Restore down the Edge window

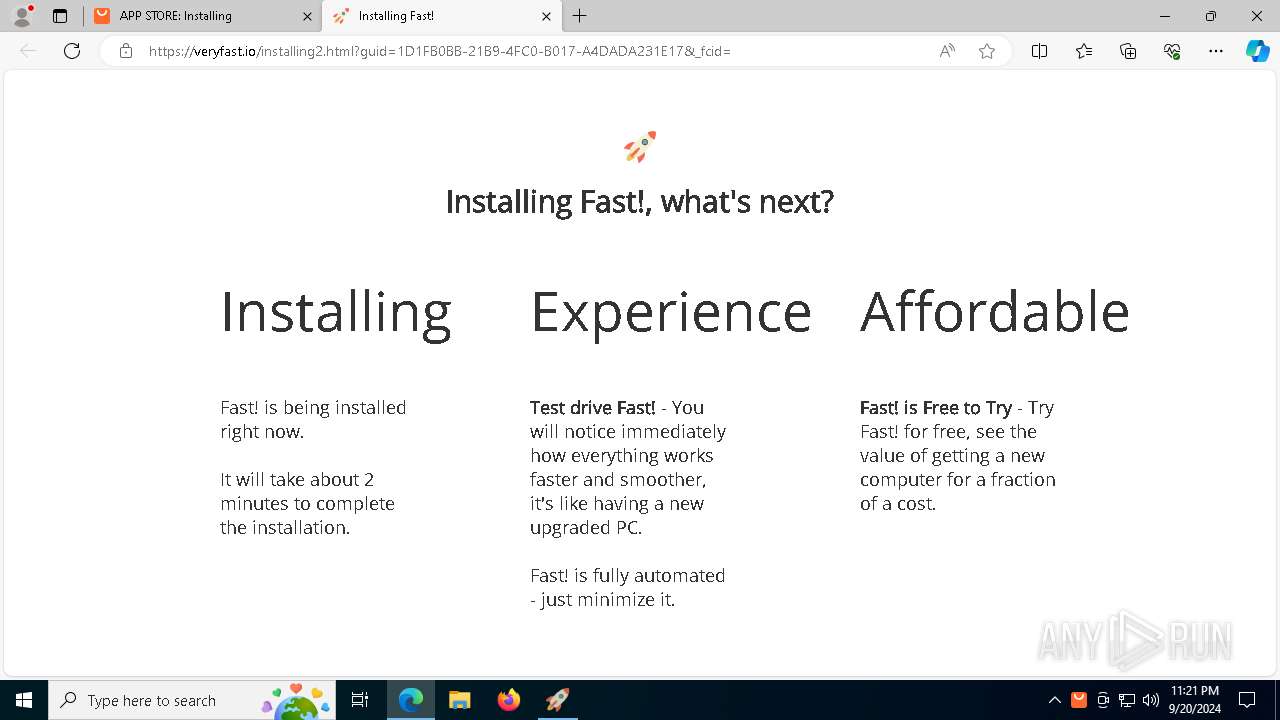coord(1211,16)
